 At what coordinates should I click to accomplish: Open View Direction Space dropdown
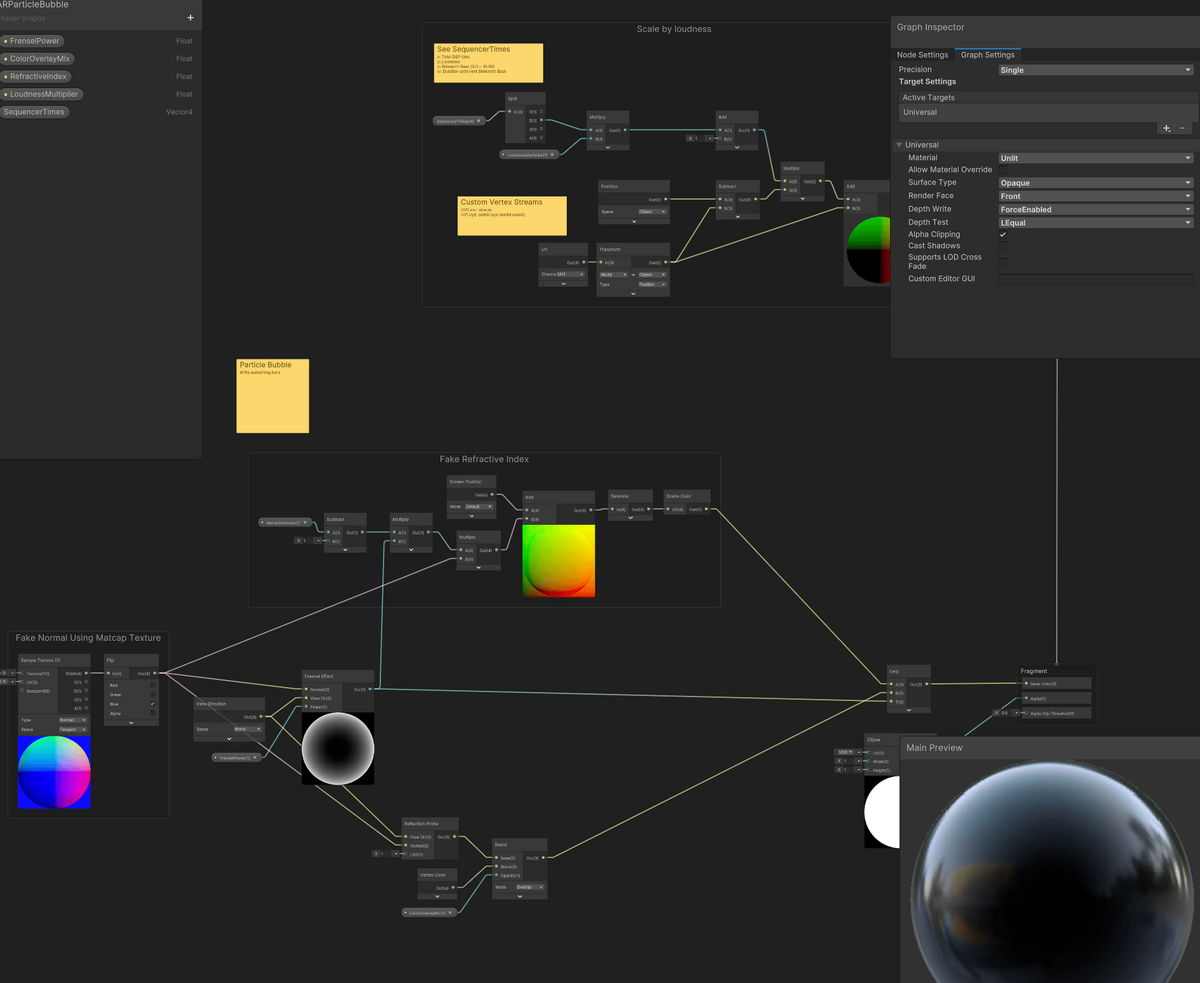coord(247,729)
